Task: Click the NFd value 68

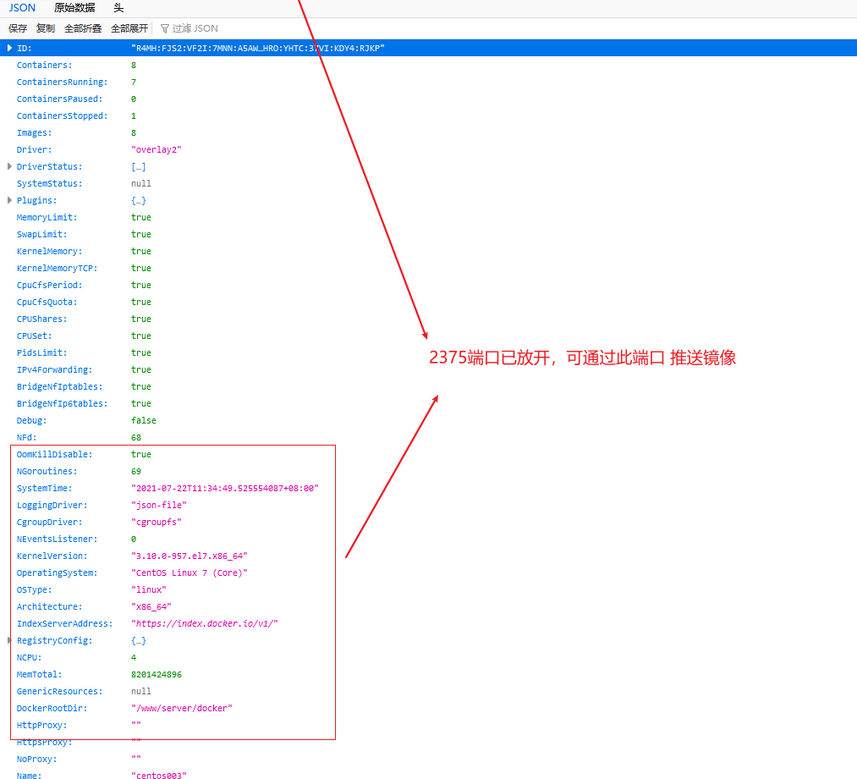Action: [x=136, y=438]
